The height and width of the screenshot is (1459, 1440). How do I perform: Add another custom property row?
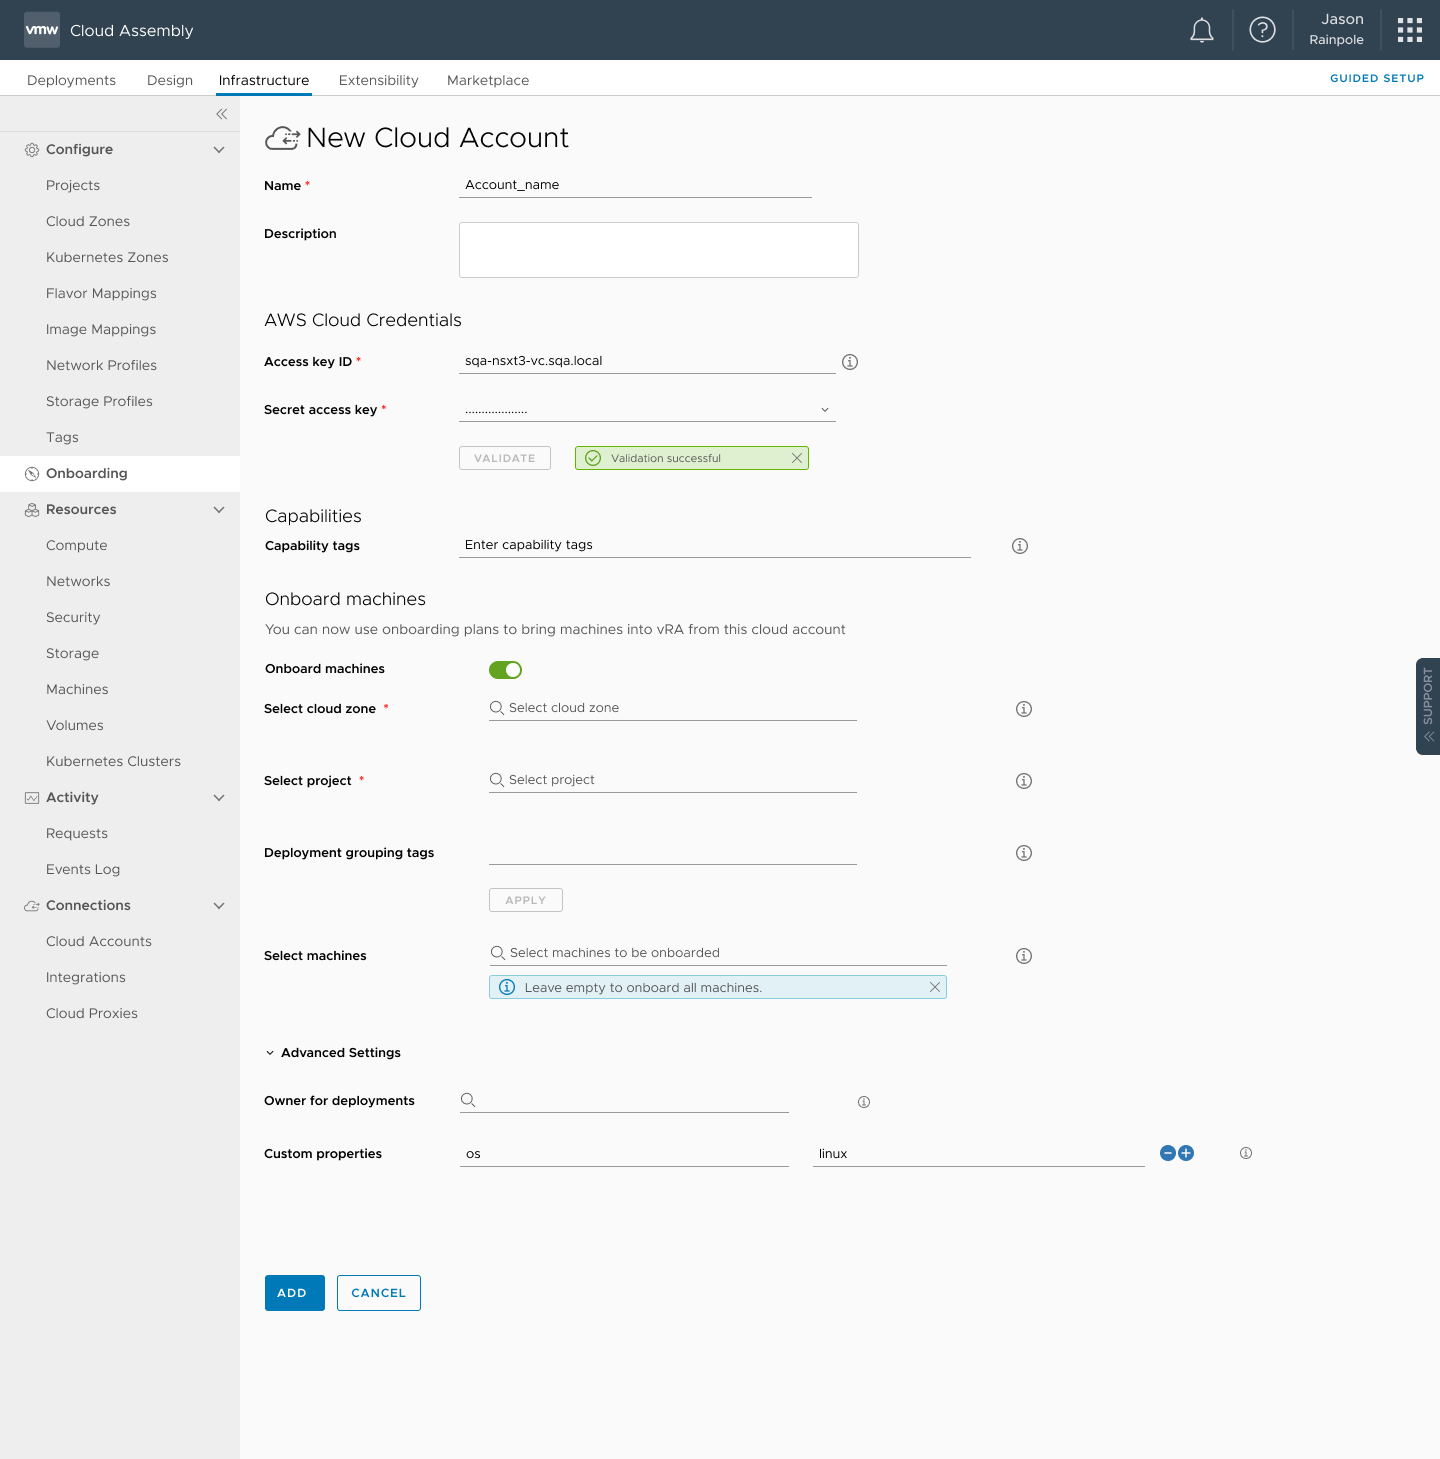(x=1186, y=1153)
